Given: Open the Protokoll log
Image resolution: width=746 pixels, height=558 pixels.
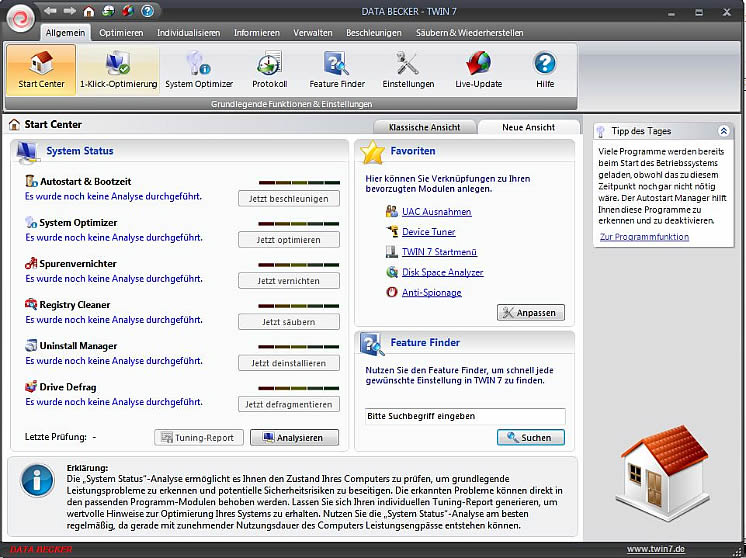Looking at the screenshot, I should coord(270,69).
